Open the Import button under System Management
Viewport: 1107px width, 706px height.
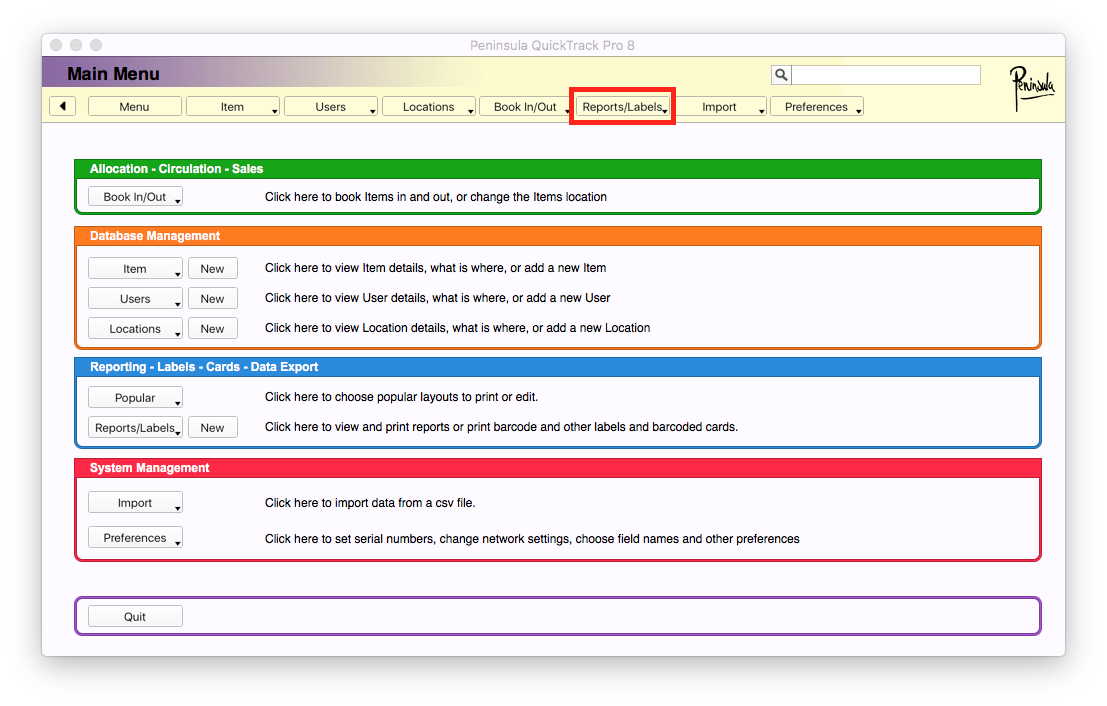[135, 503]
